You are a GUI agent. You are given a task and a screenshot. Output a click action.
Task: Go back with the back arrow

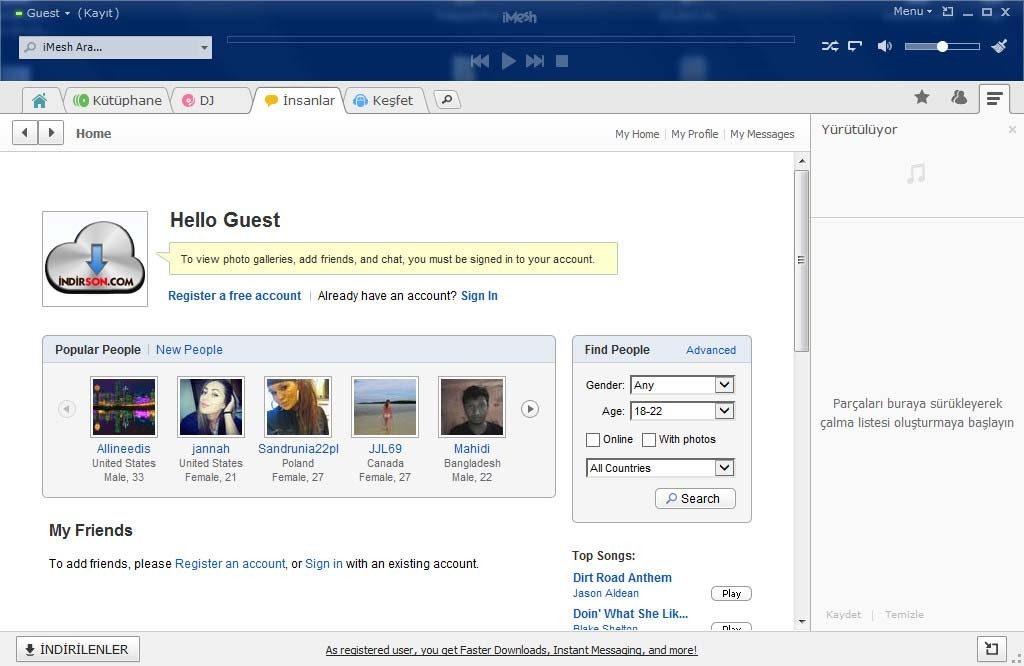tap(25, 133)
